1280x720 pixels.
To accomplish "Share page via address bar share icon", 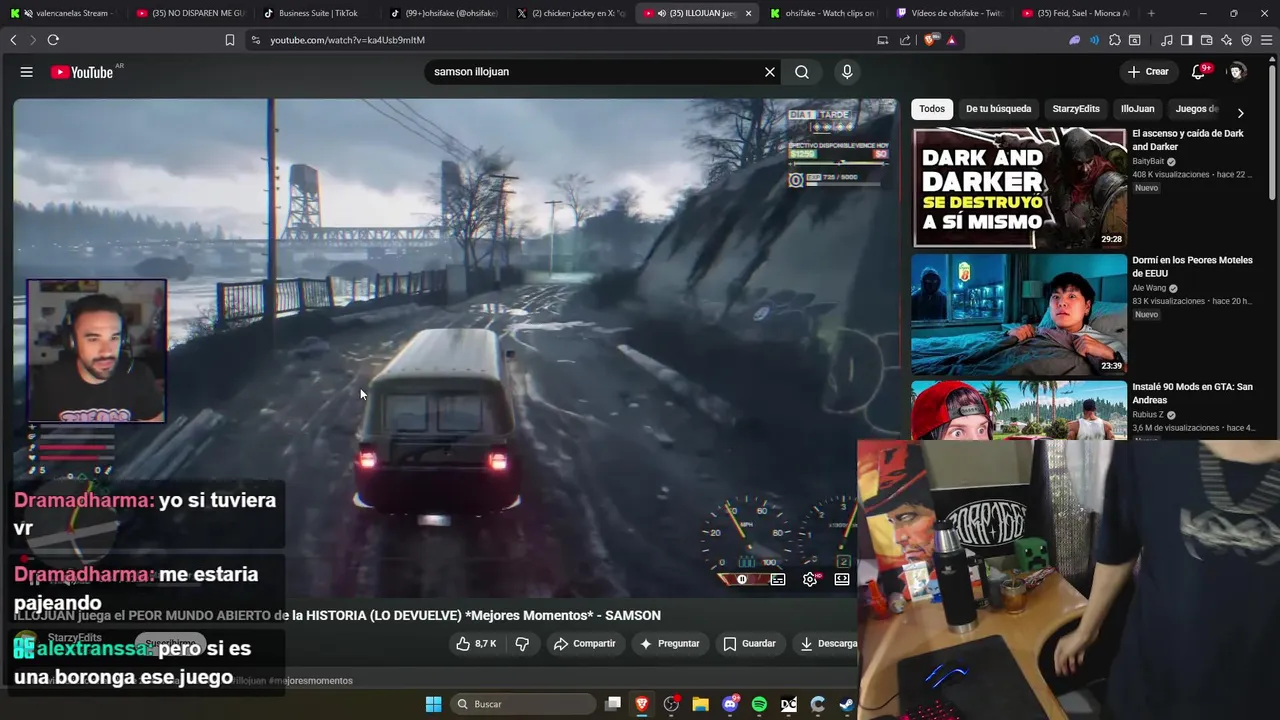I will point(905,40).
